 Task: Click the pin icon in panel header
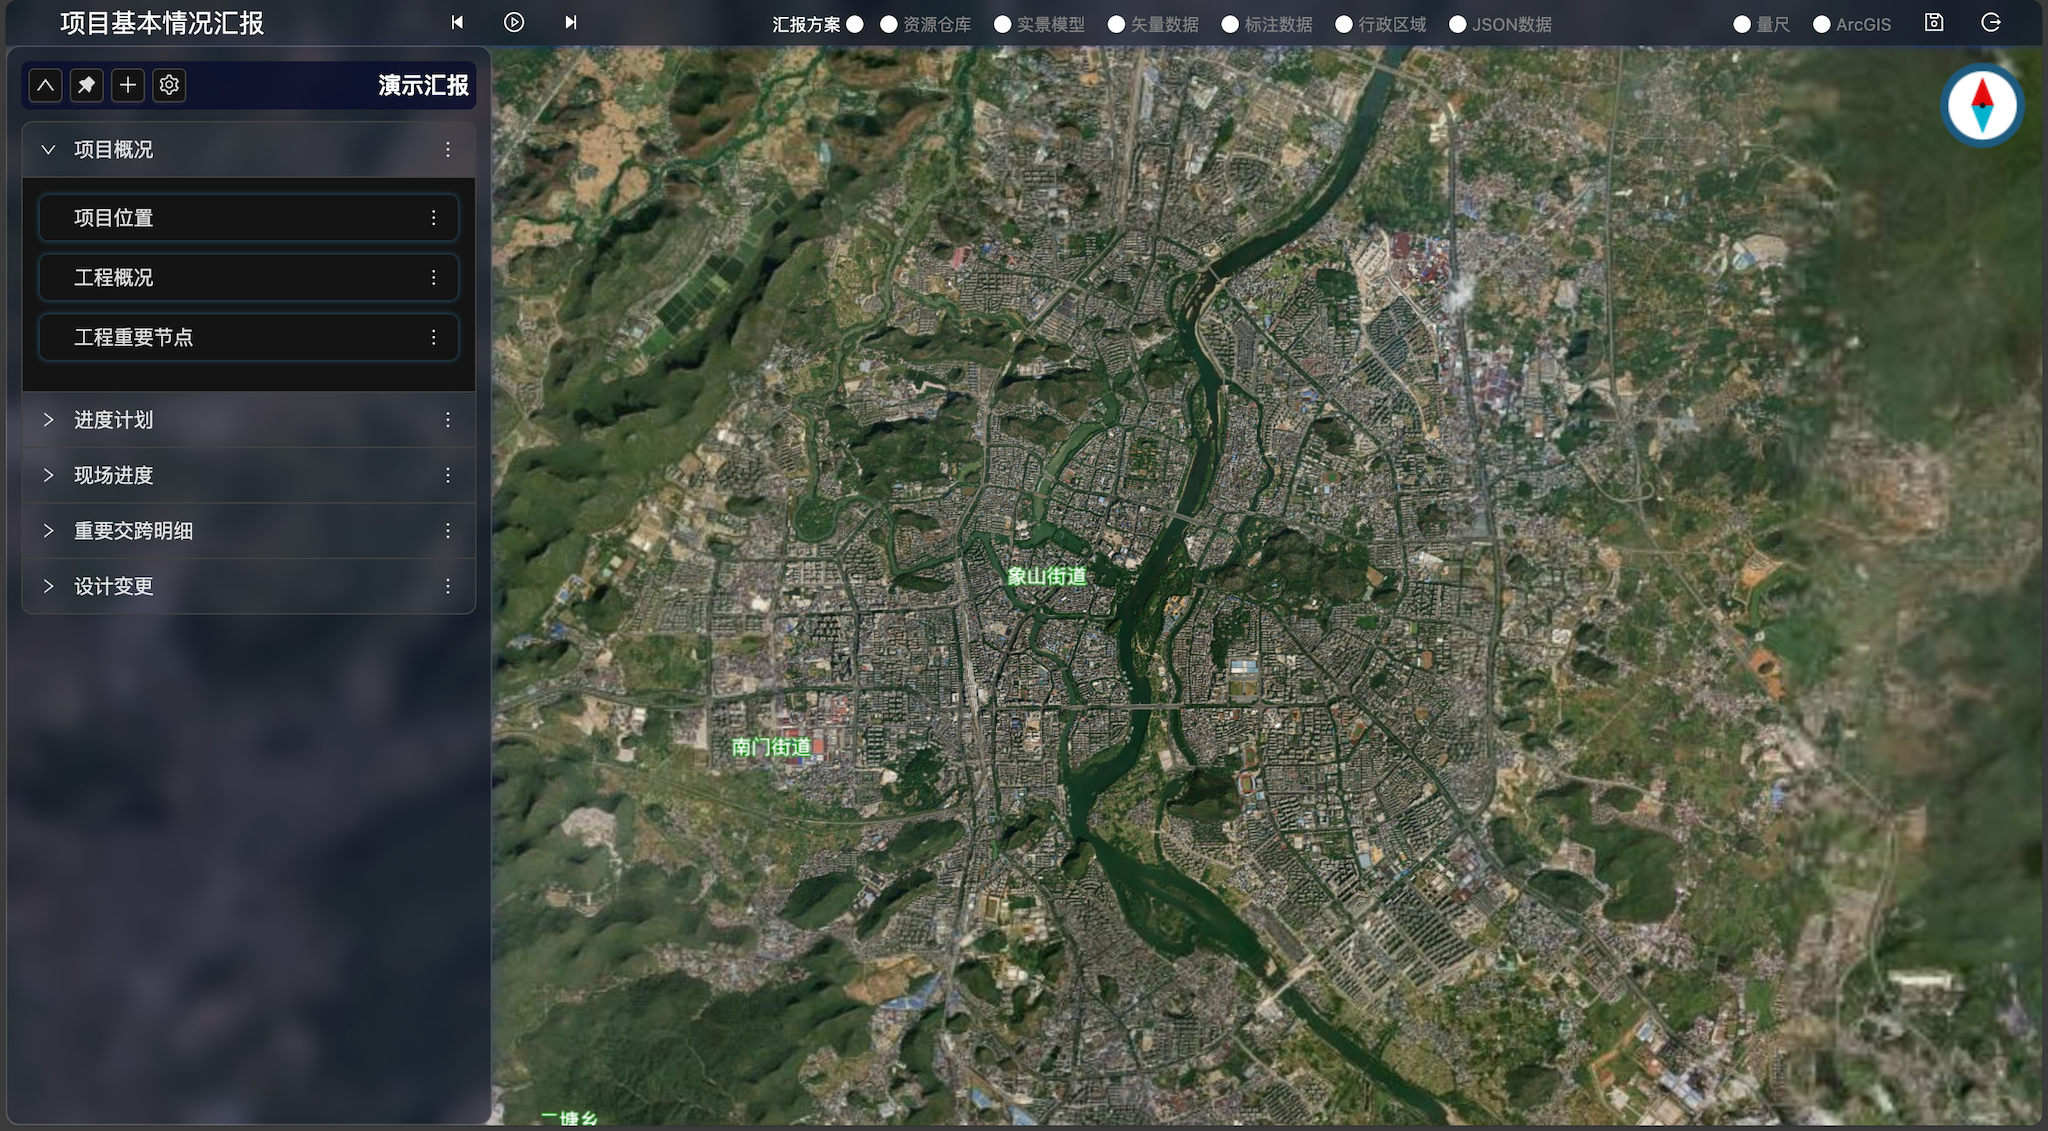pyautogui.click(x=87, y=85)
